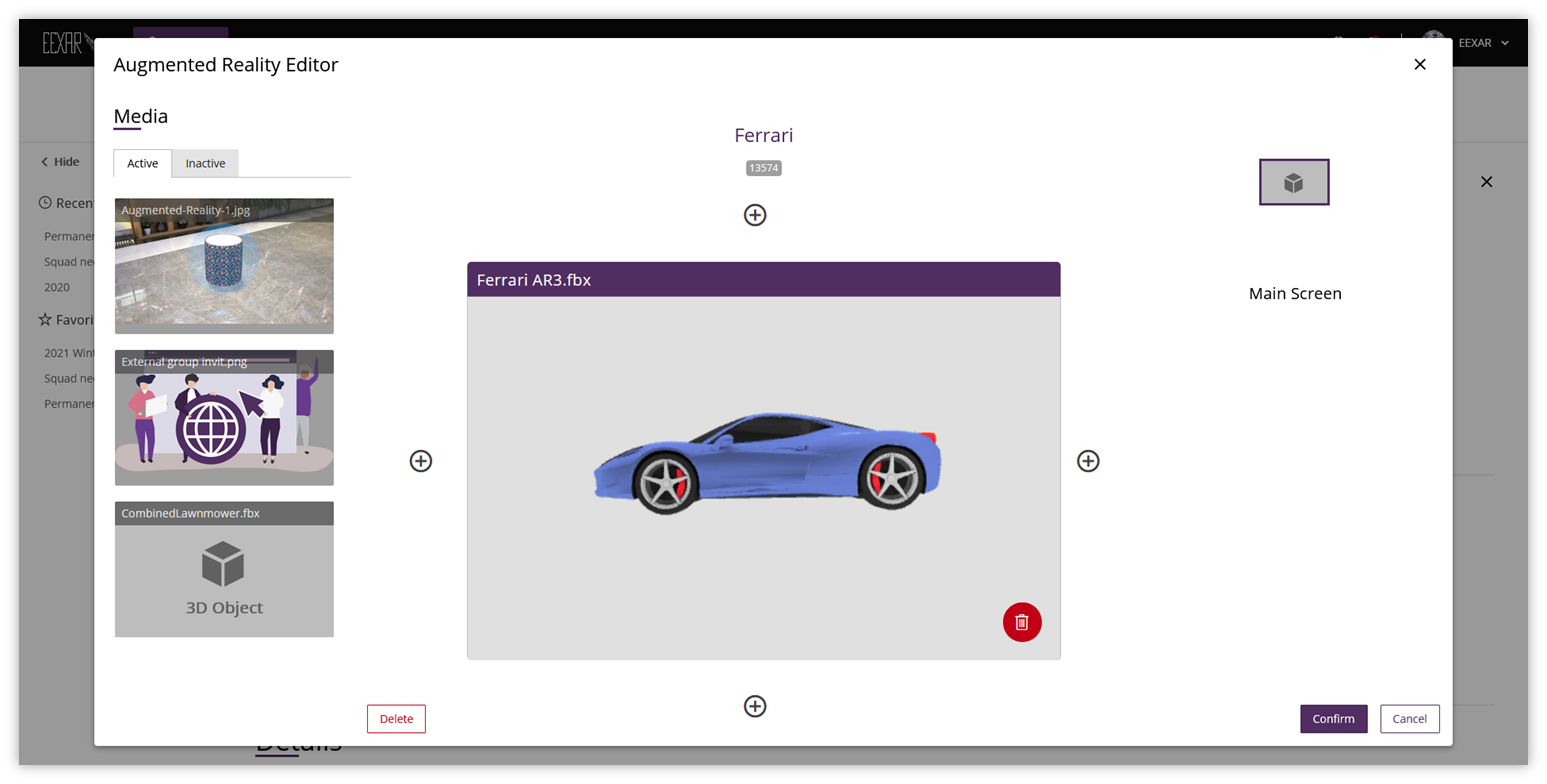Click the plus icon below the Ferrari card

[x=755, y=706]
